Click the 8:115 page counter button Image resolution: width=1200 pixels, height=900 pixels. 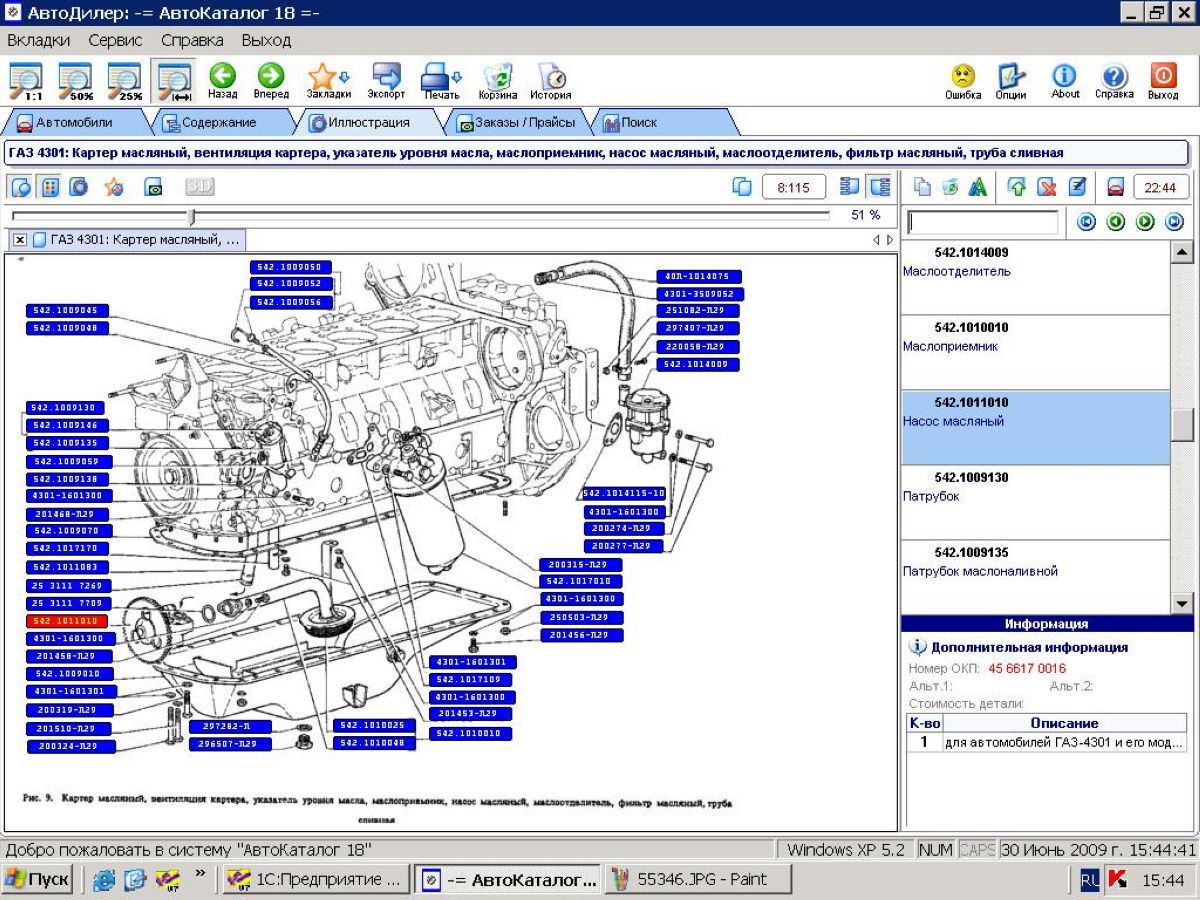click(794, 187)
